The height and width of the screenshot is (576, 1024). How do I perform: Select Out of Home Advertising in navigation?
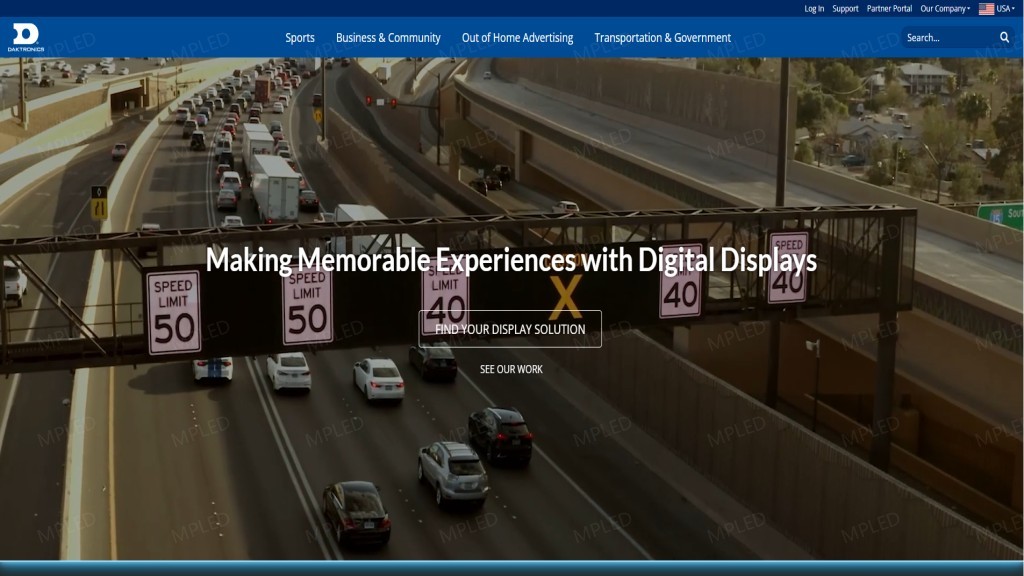[517, 38]
